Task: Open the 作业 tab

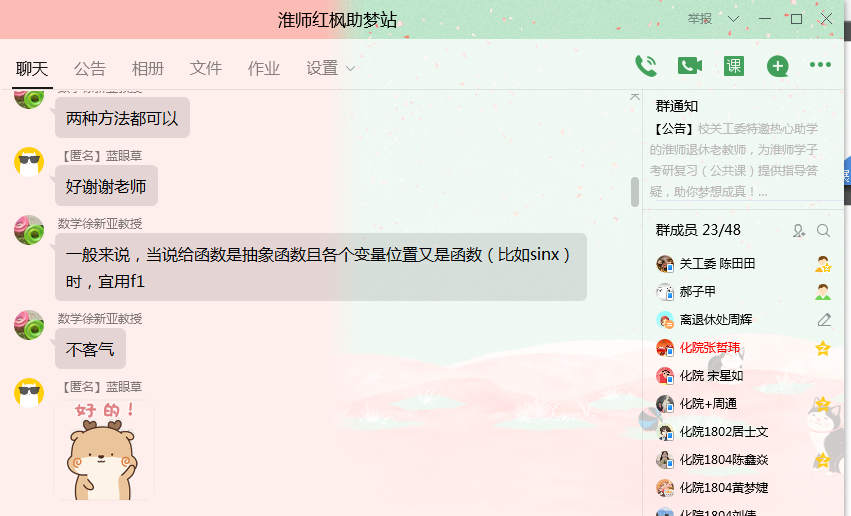Action: (264, 68)
